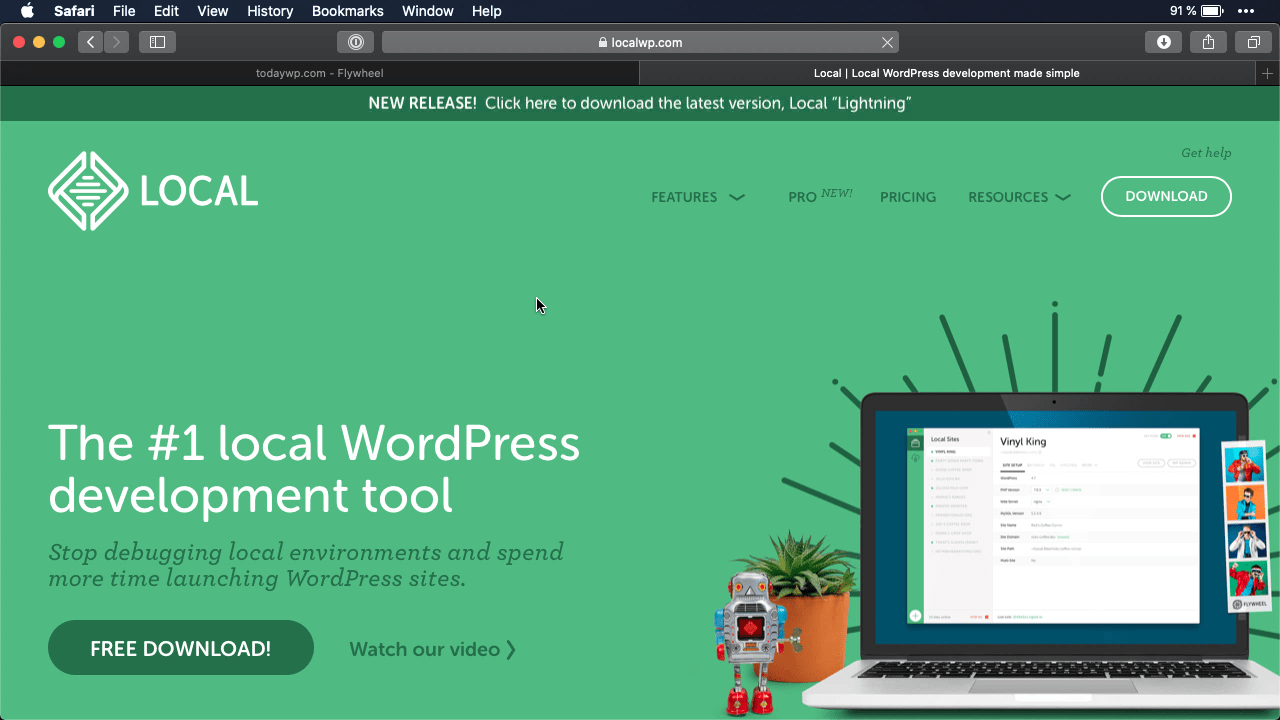This screenshot has width=1280, height=720.
Task: Click the NEW RELEASE announcement banner
Action: click(640, 103)
